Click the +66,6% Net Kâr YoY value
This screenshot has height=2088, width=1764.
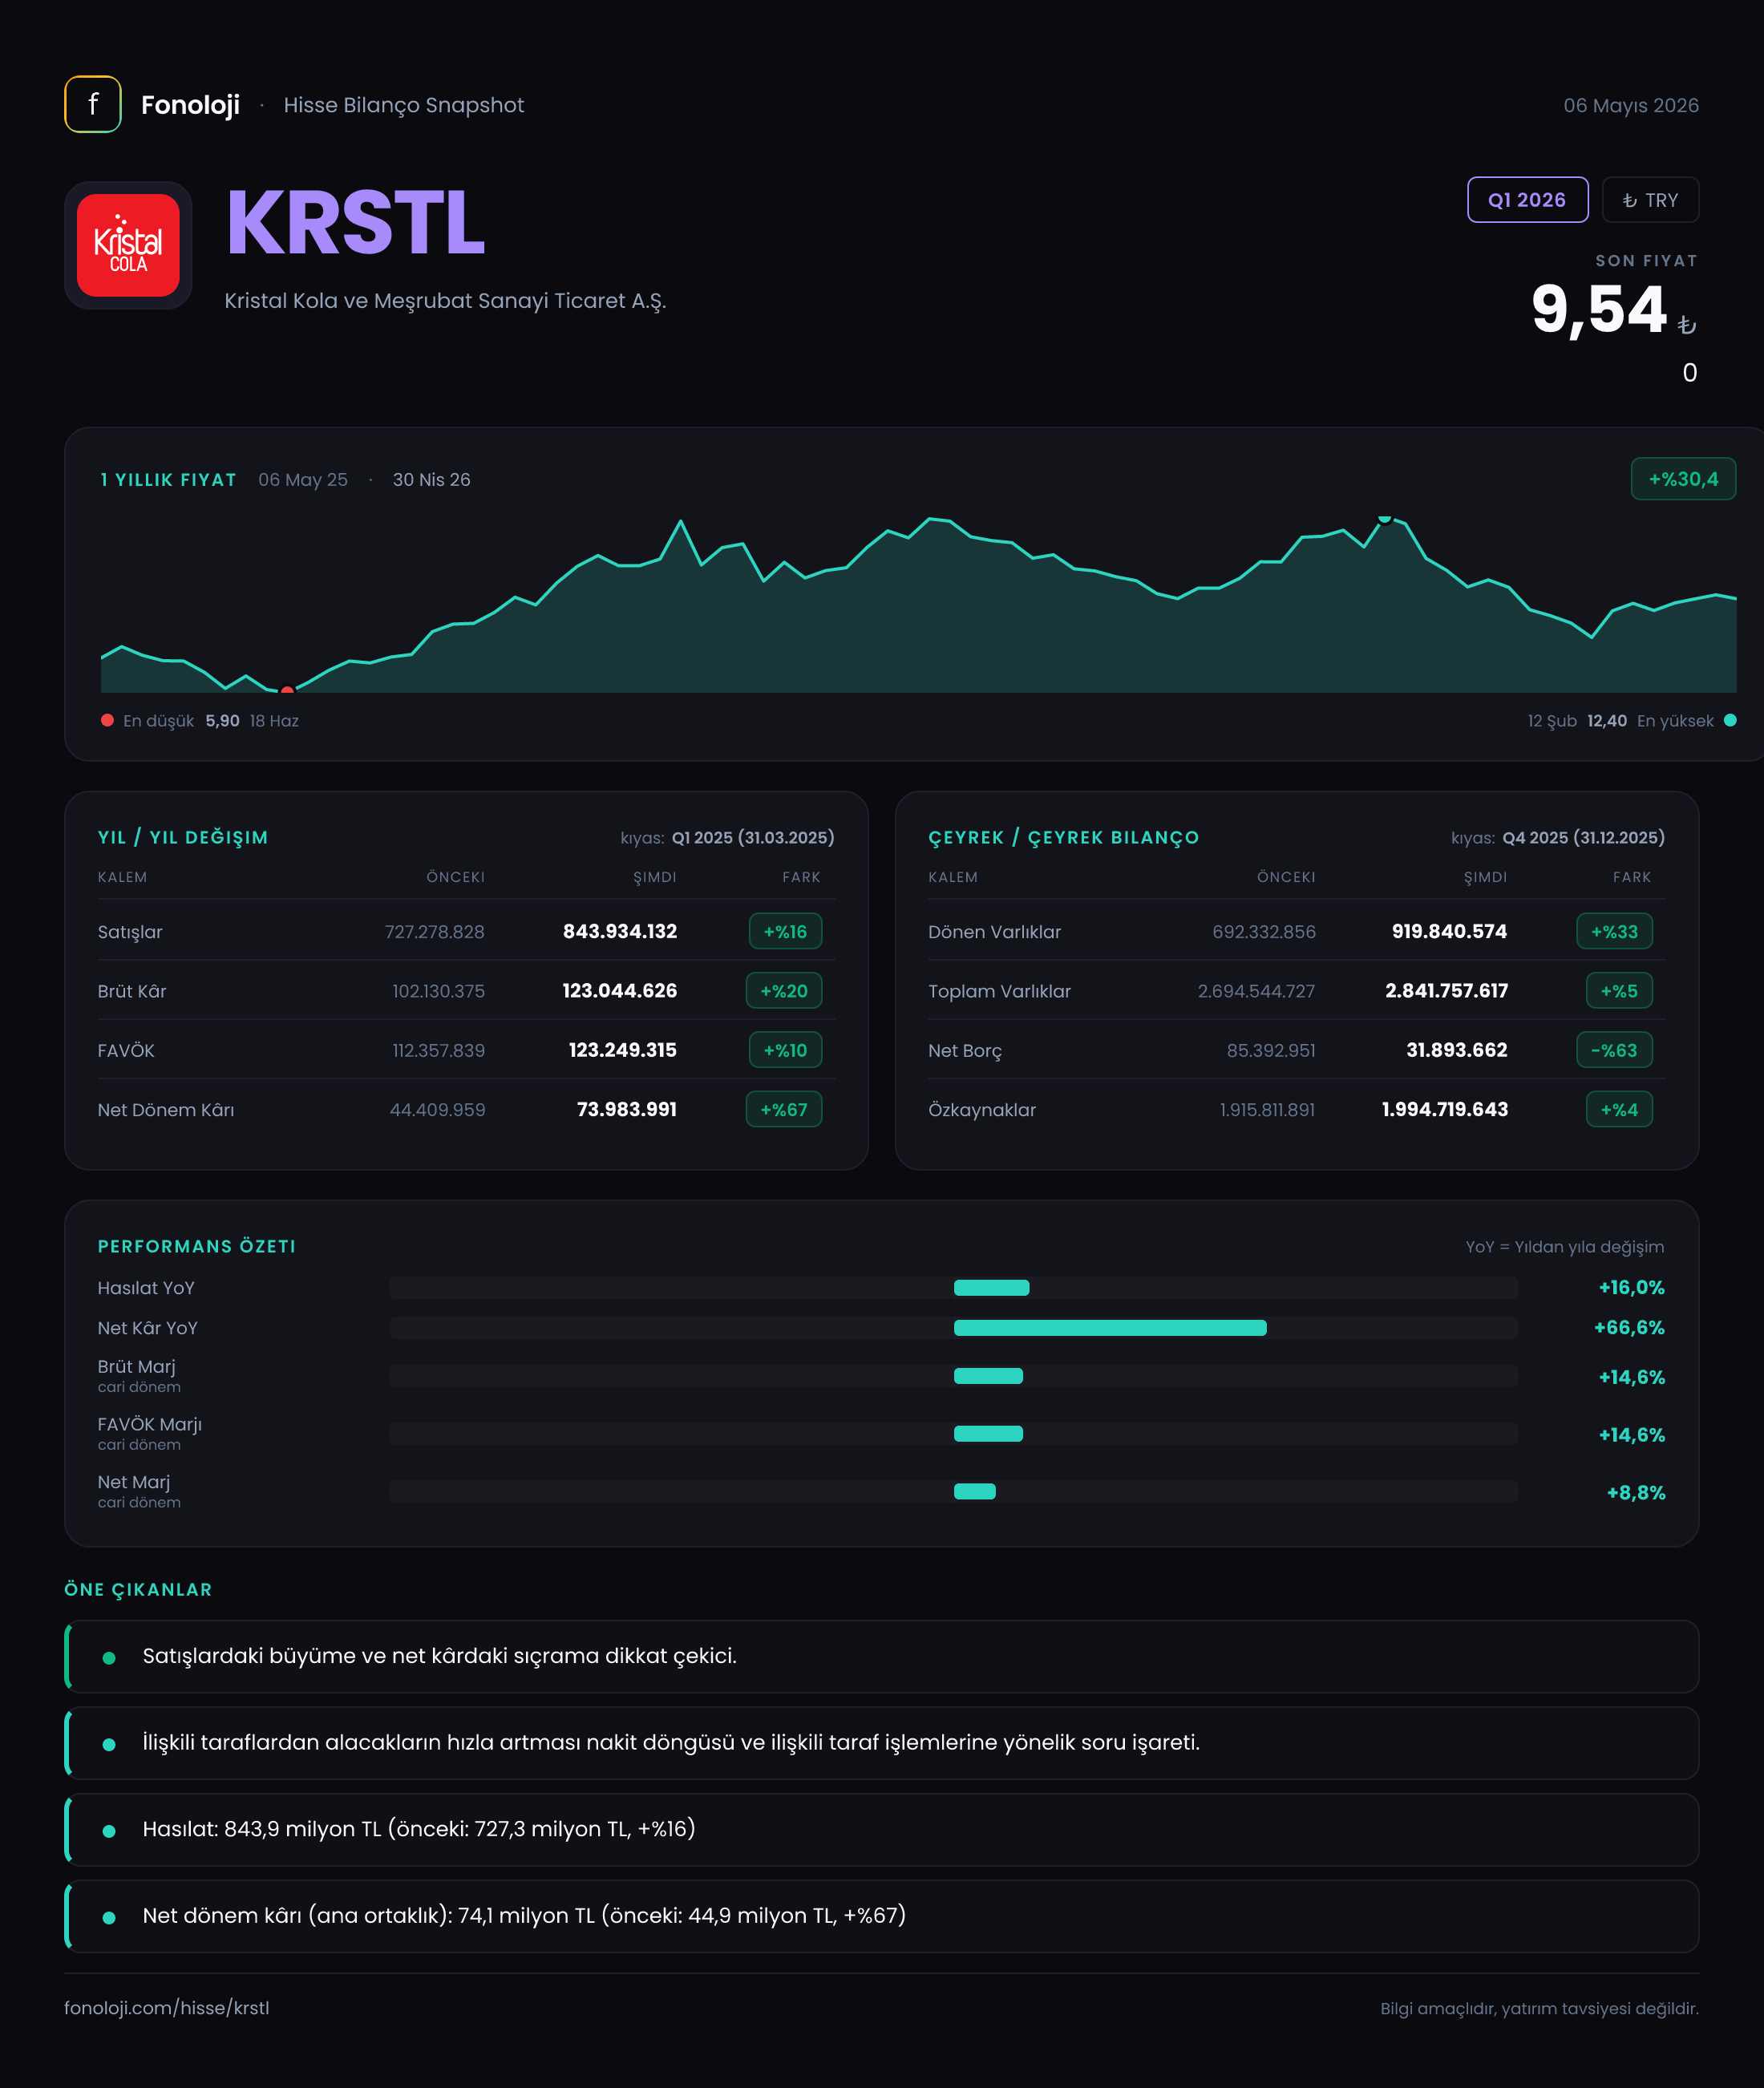coord(1629,1328)
